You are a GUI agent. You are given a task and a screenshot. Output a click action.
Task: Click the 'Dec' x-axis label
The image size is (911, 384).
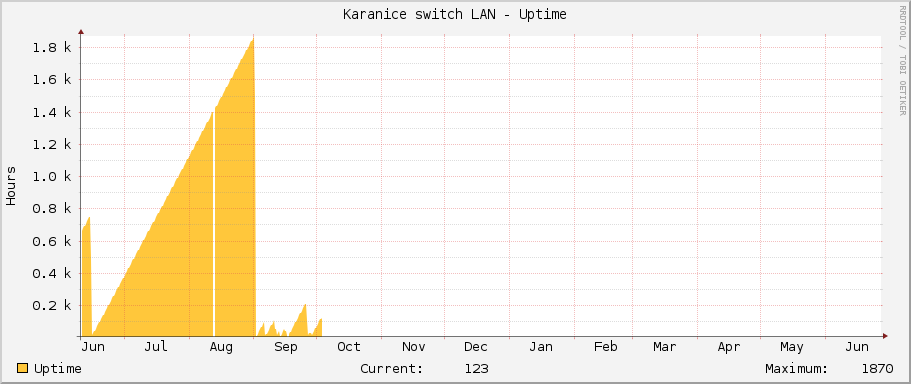pos(476,347)
